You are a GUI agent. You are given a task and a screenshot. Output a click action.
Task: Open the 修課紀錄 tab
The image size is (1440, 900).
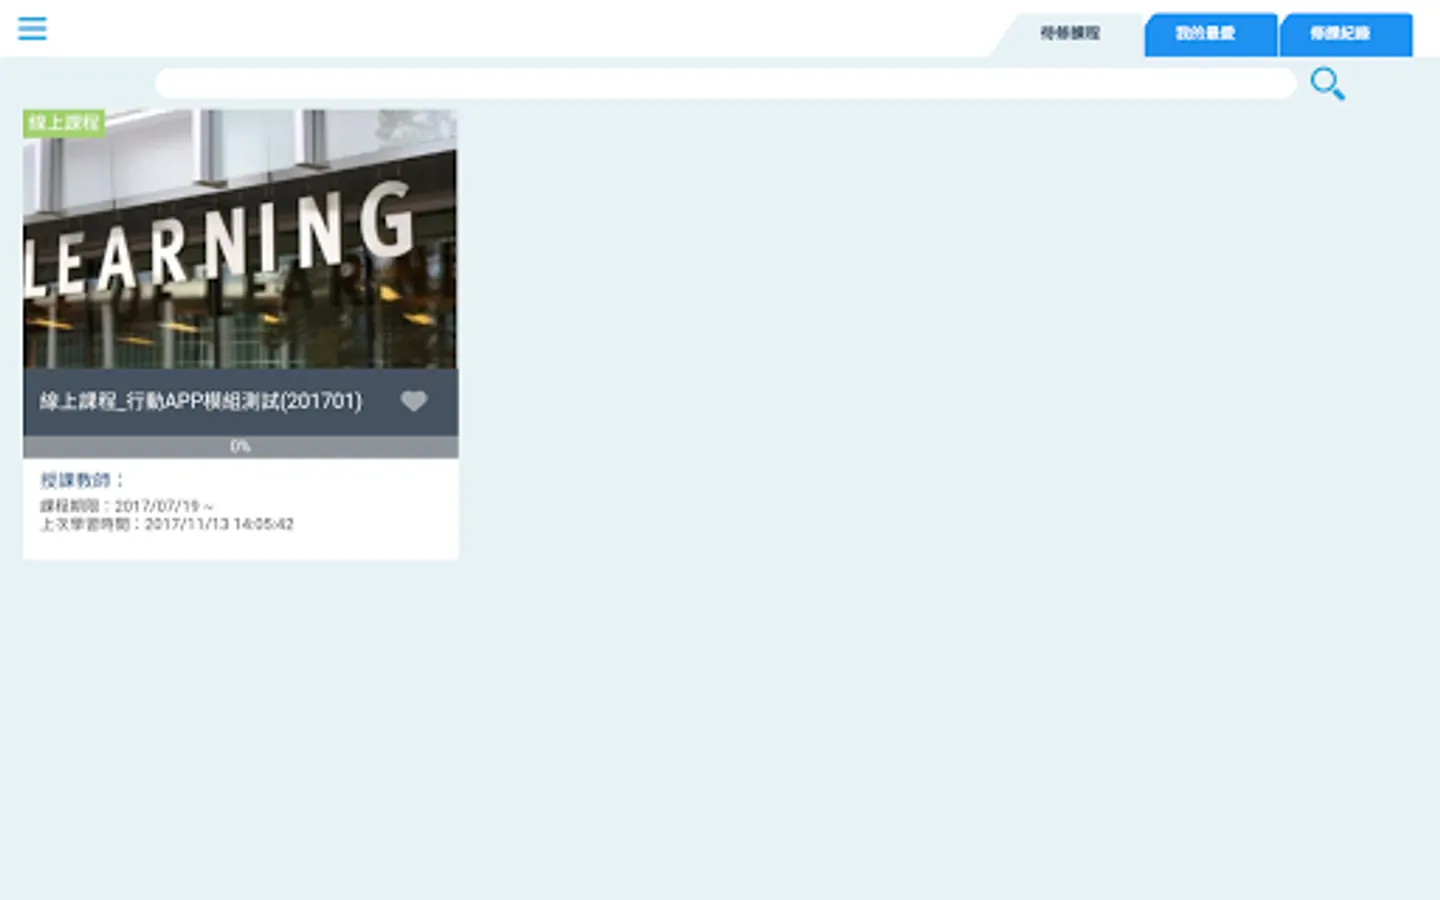pyautogui.click(x=1345, y=34)
